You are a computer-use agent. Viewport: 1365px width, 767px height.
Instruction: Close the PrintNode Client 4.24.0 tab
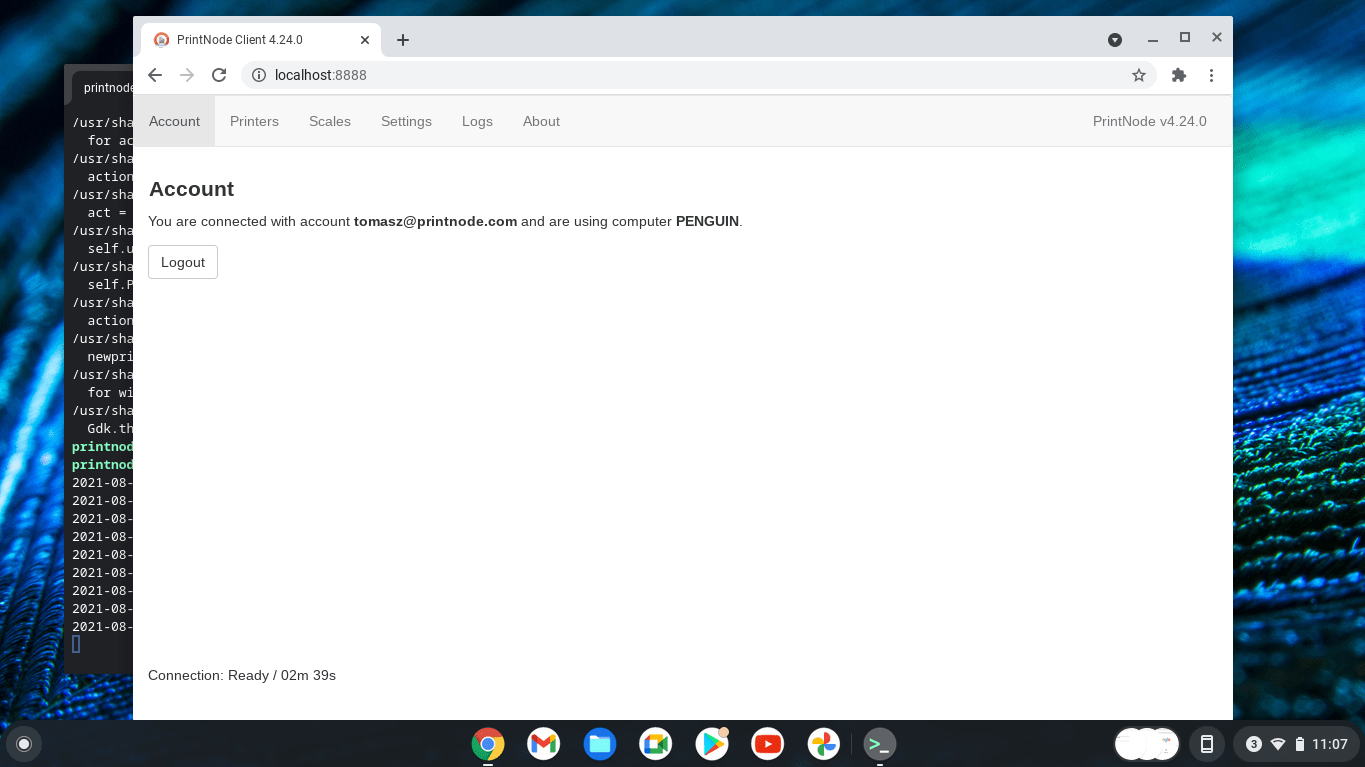tap(365, 40)
